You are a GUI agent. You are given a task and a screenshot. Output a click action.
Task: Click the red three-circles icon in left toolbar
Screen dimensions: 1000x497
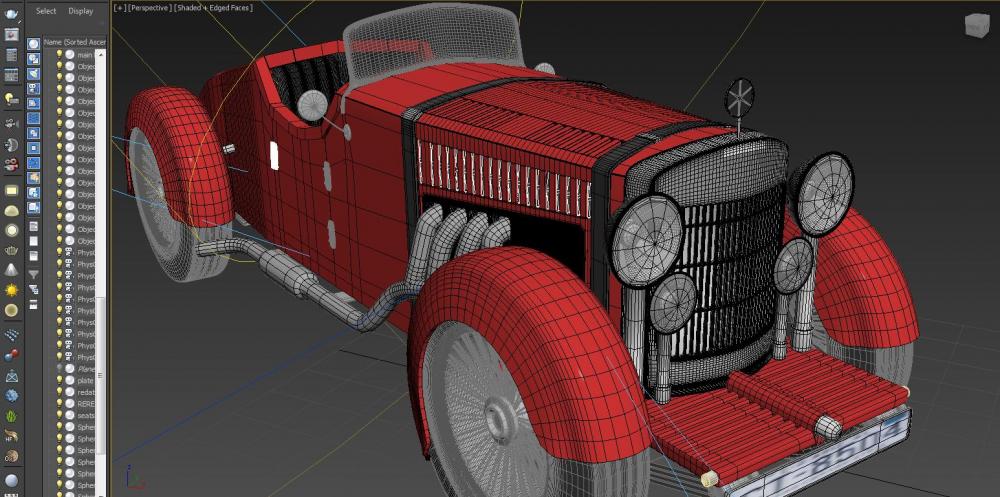tap(11, 164)
